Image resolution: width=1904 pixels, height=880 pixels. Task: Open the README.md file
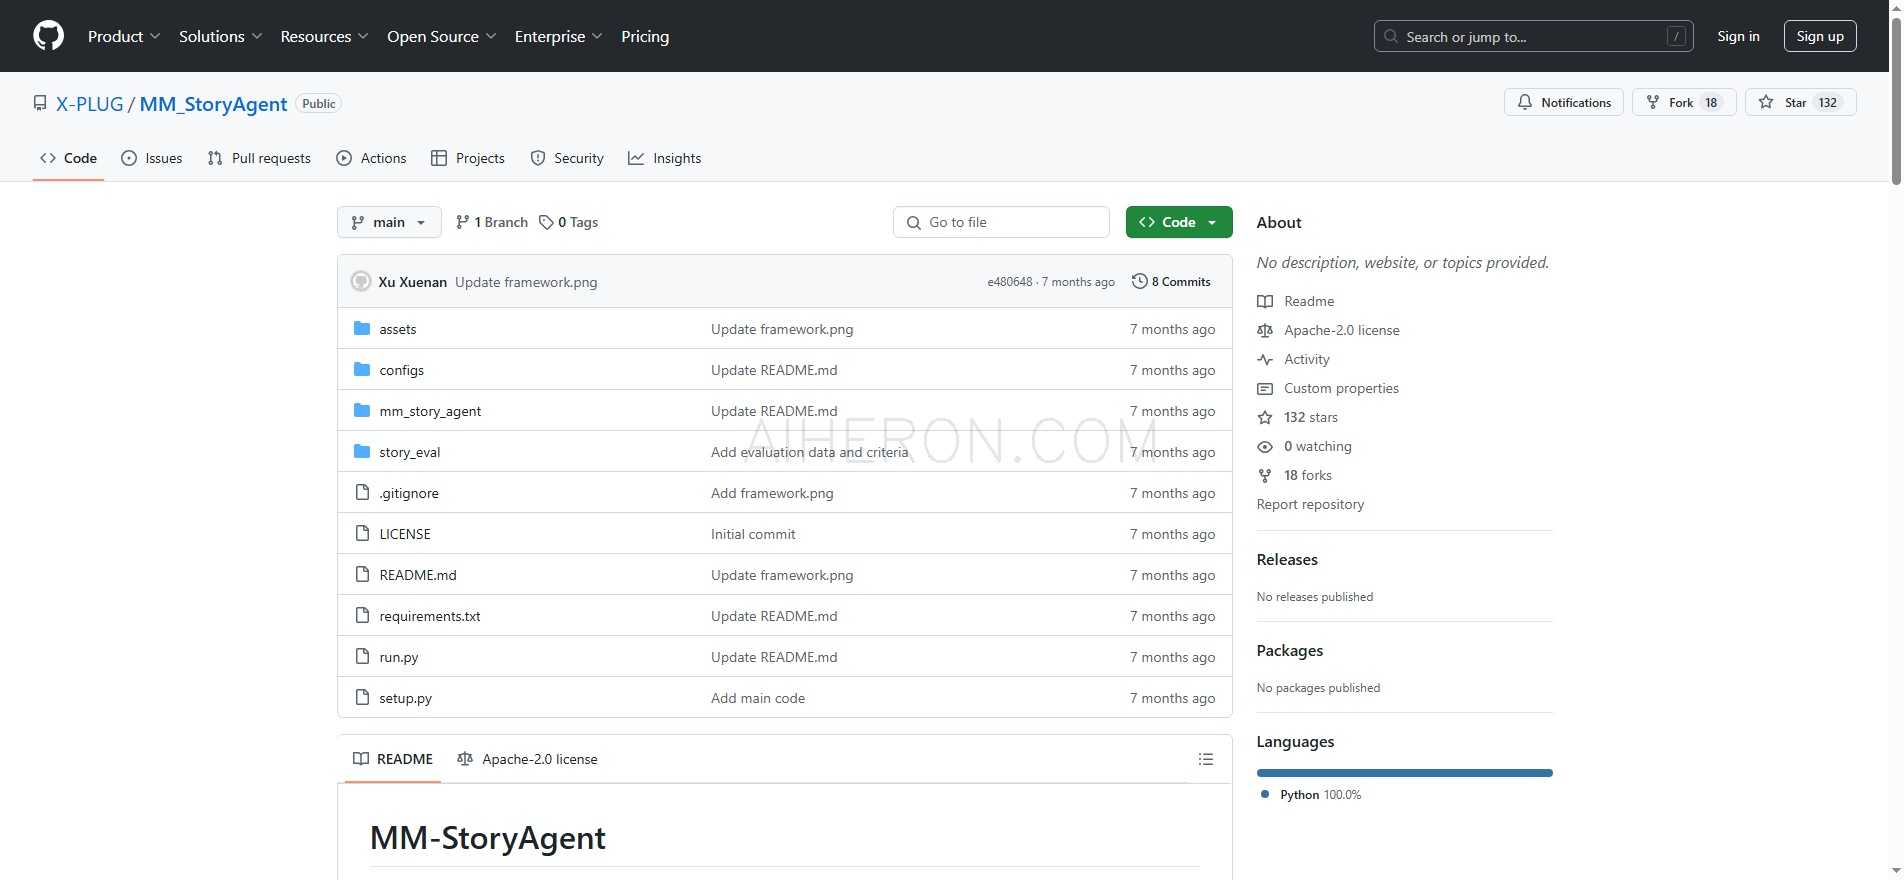tap(418, 575)
